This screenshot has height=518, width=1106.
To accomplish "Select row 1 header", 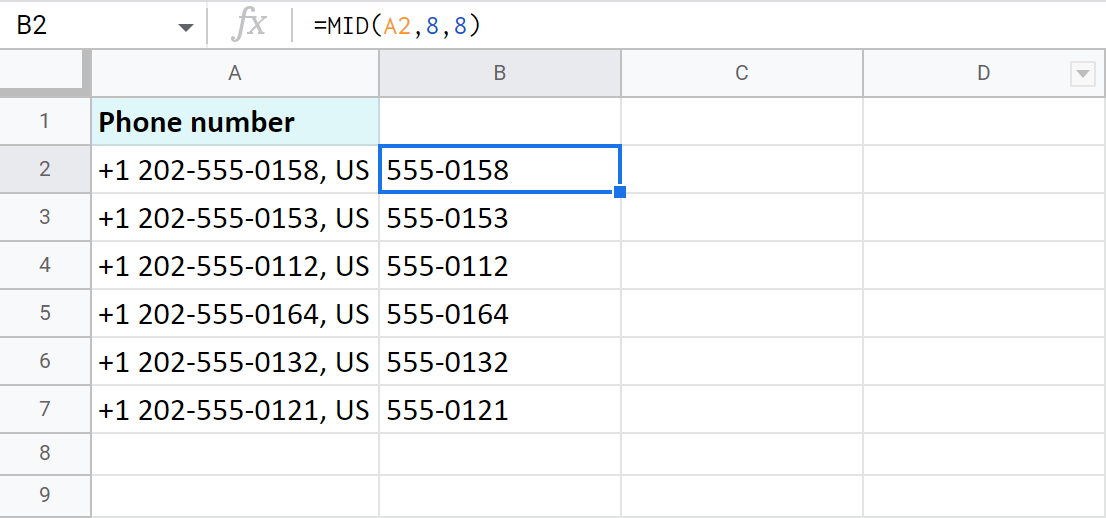I will (45, 122).
